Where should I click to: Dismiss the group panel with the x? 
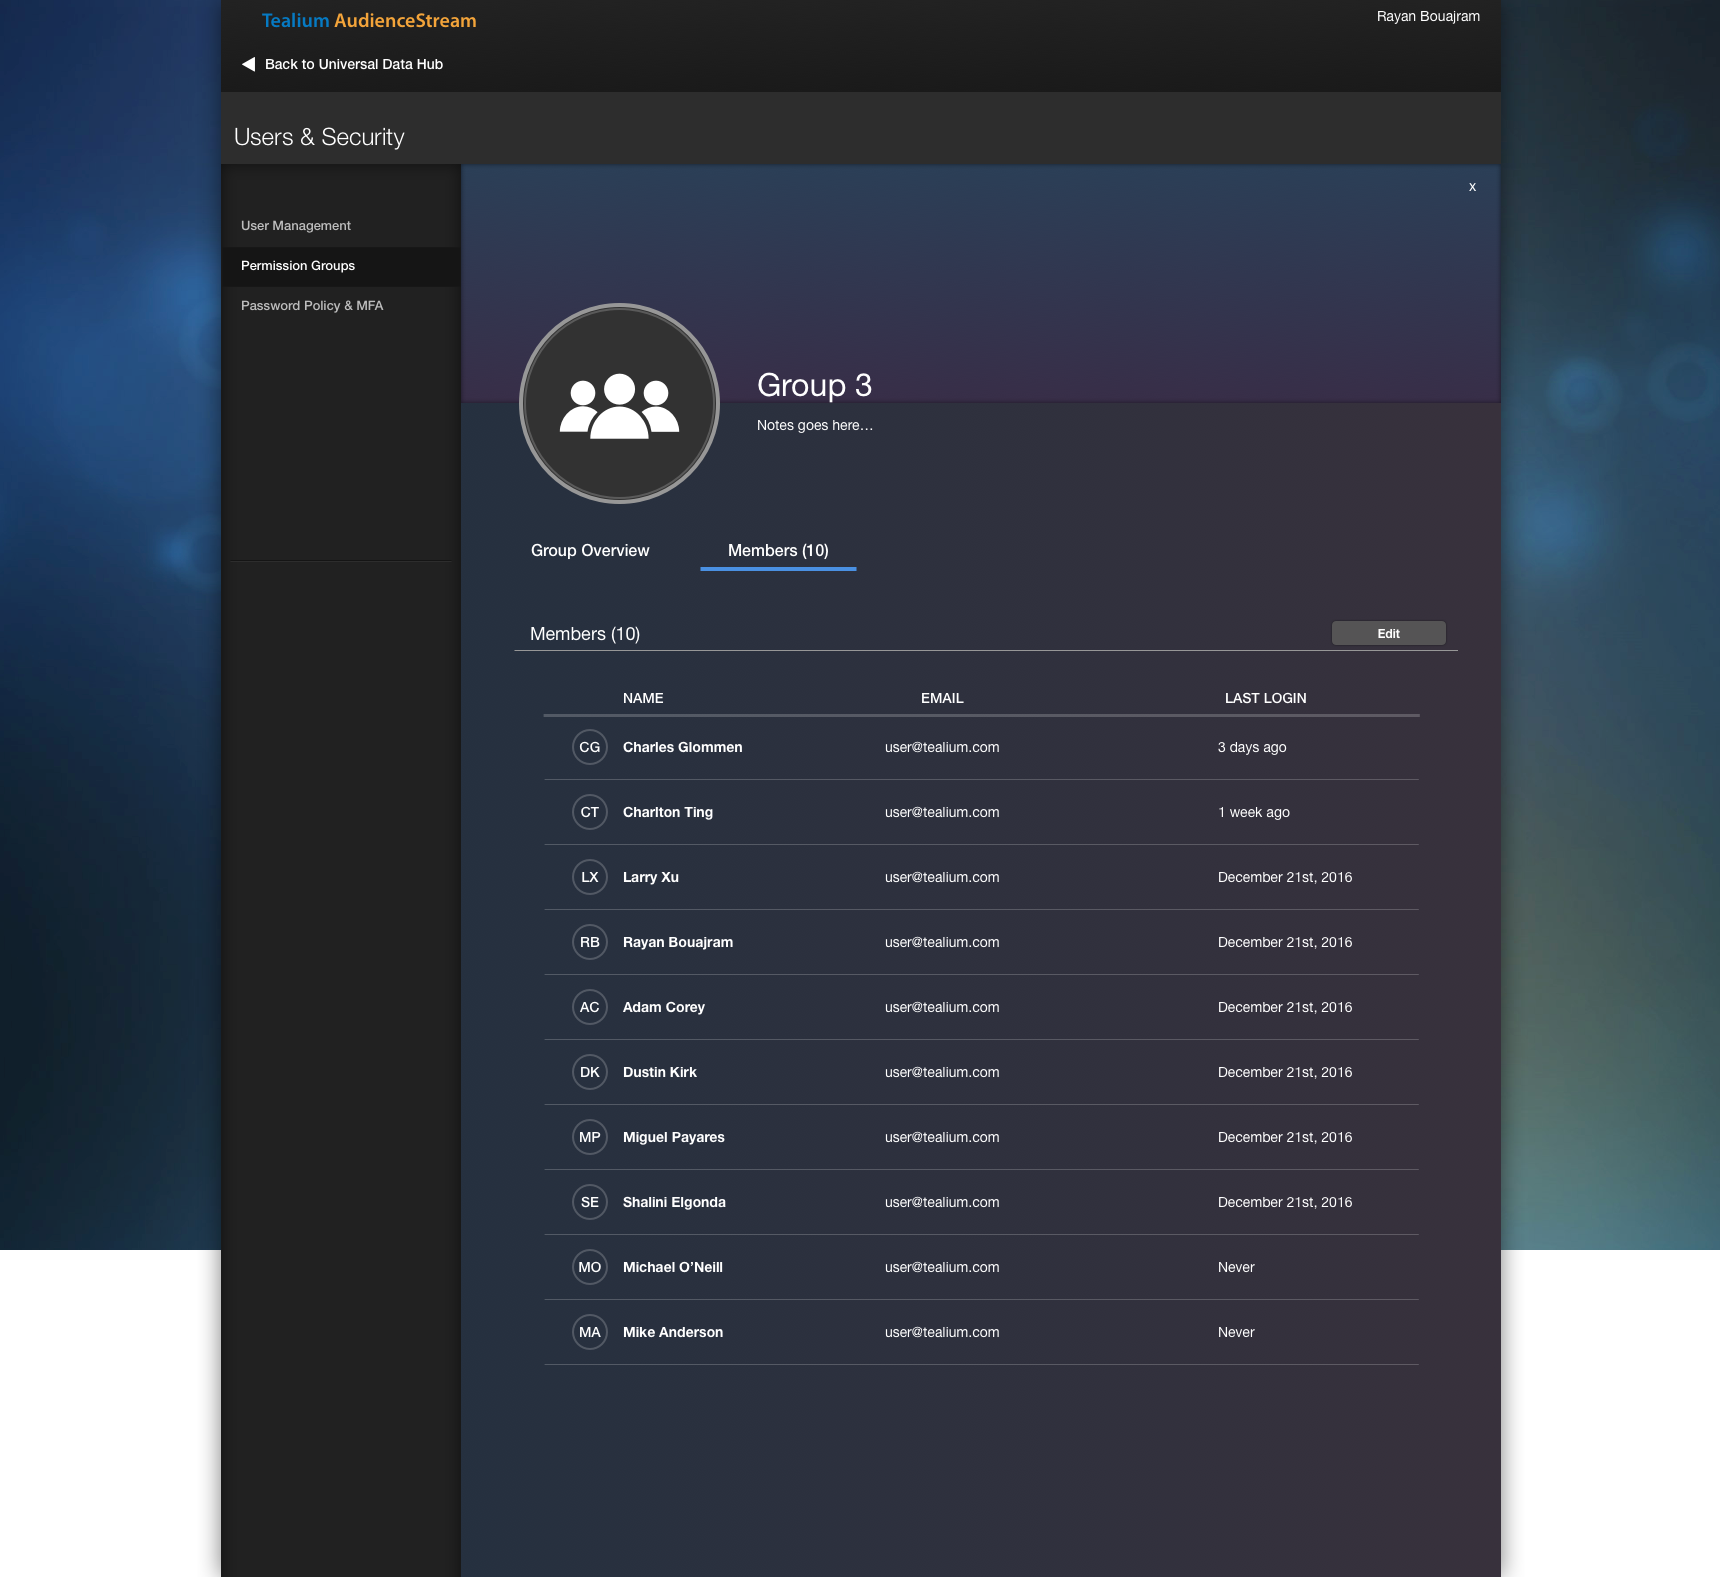coord(1471,186)
